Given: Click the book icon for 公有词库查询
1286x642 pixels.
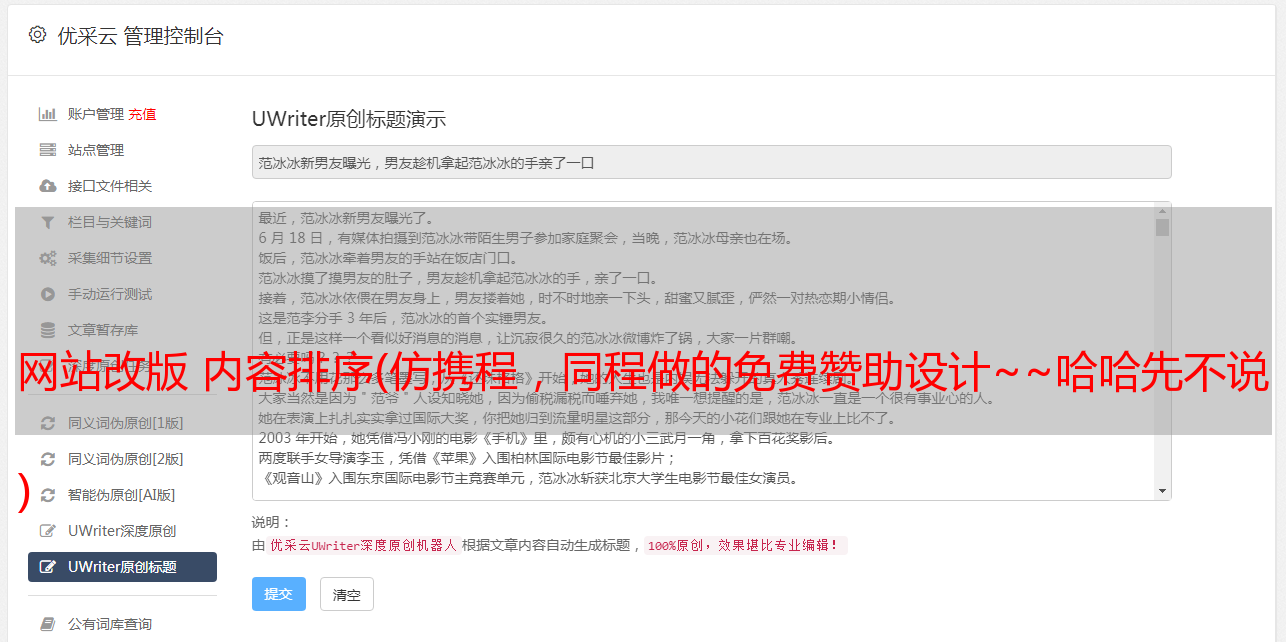Looking at the screenshot, I should pos(47,624).
